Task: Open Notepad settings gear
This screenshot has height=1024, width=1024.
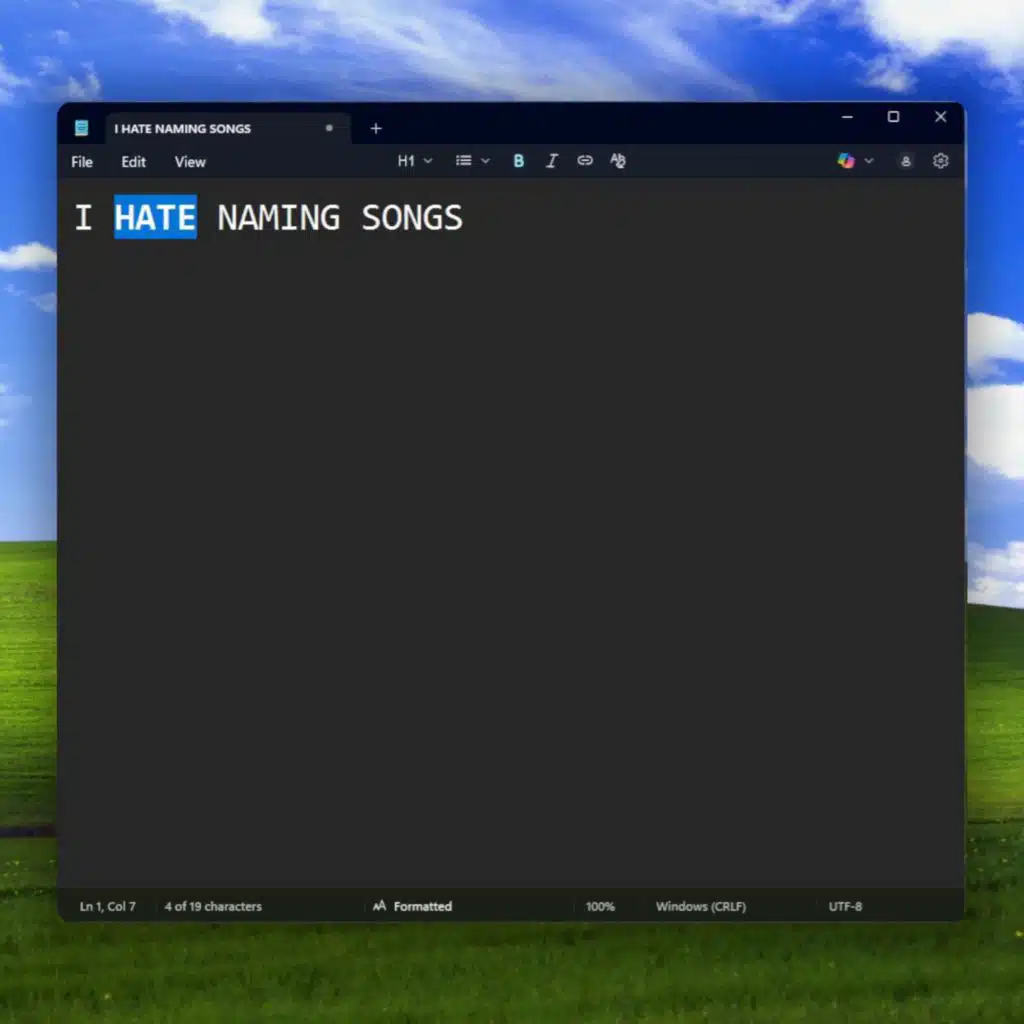Action: (x=940, y=161)
